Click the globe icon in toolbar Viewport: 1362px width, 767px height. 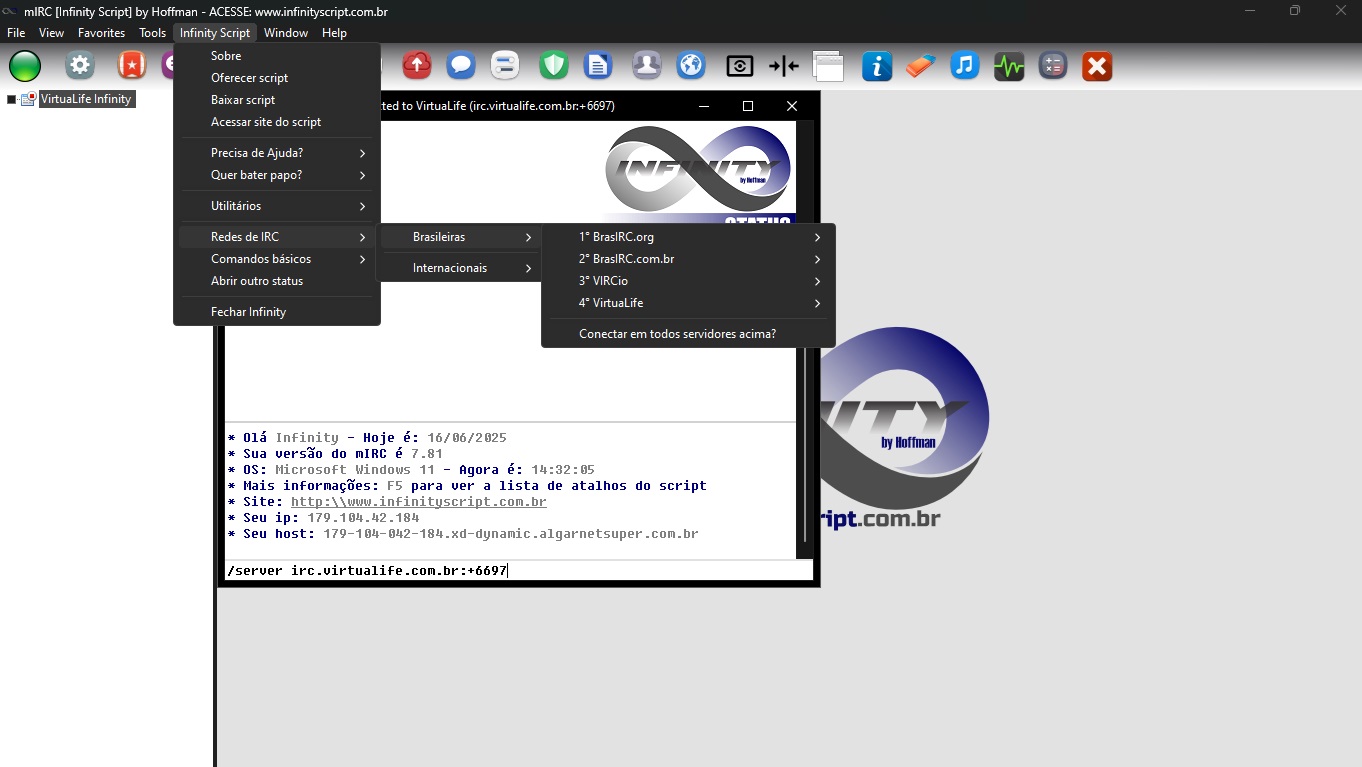tap(691, 66)
